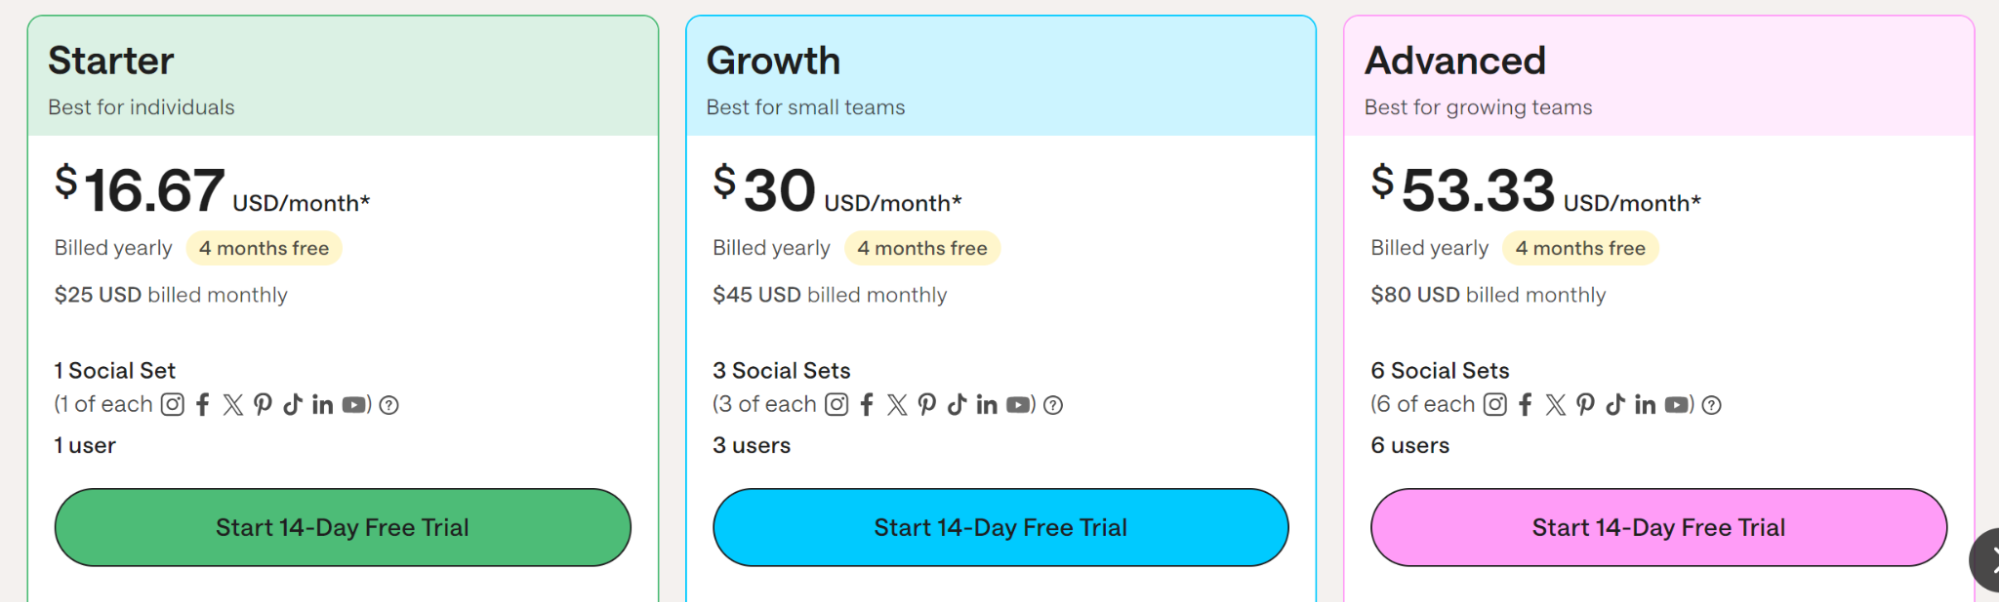Click the LinkedIn icon in Growth plan

[987, 404]
